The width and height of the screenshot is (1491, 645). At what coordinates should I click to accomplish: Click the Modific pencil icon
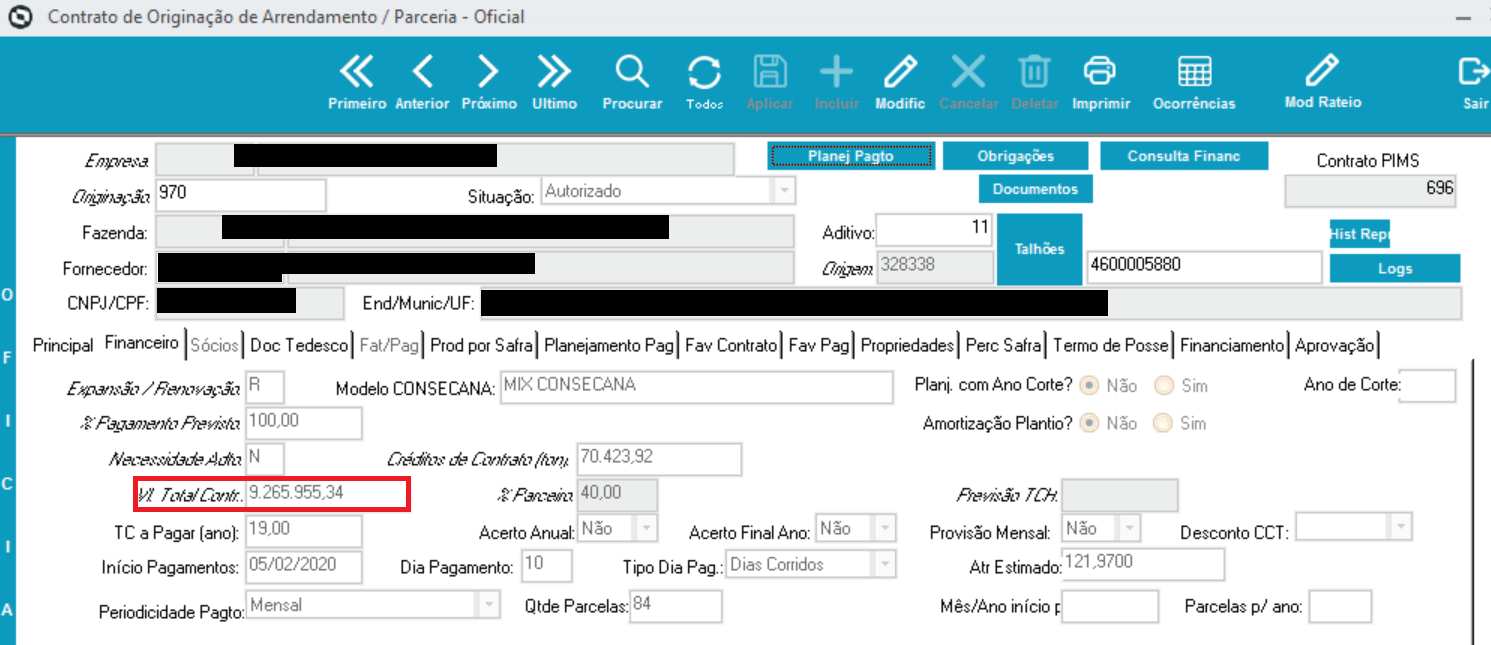(900, 73)
